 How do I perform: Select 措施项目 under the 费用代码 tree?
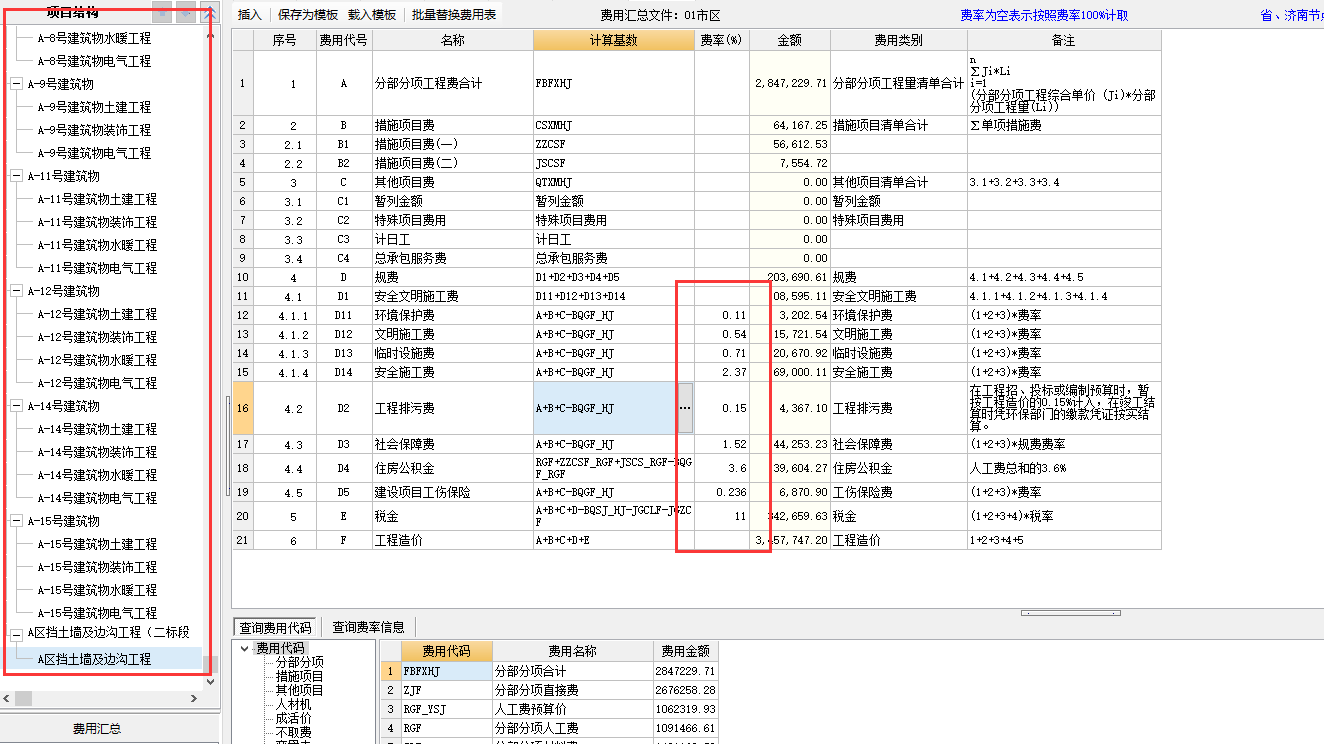click(299, 676)
